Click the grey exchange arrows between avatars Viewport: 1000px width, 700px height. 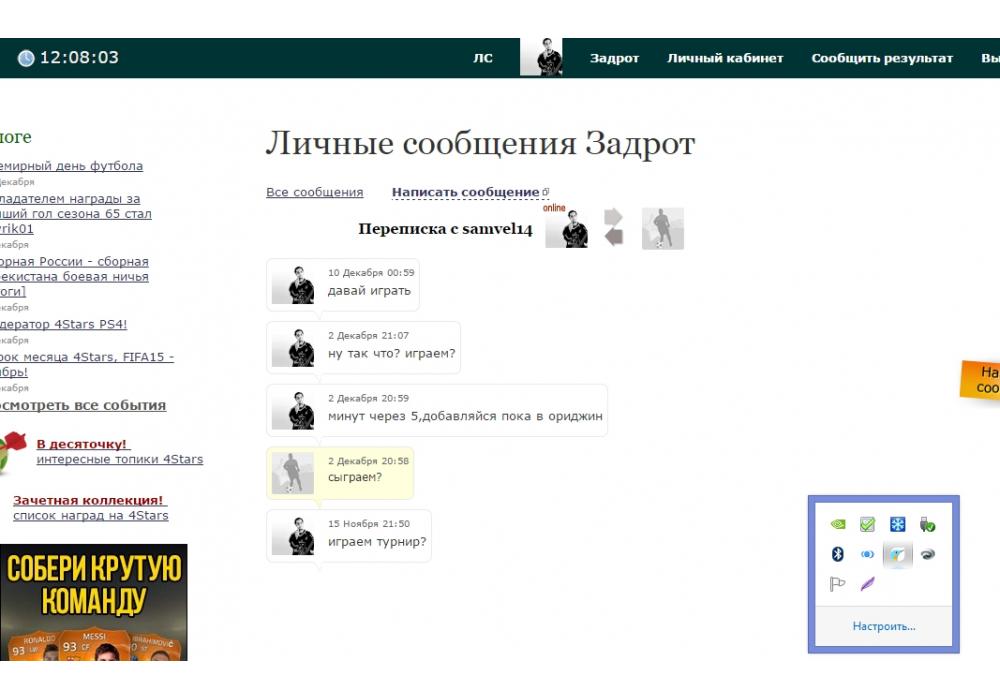click(x=614, y=227)
